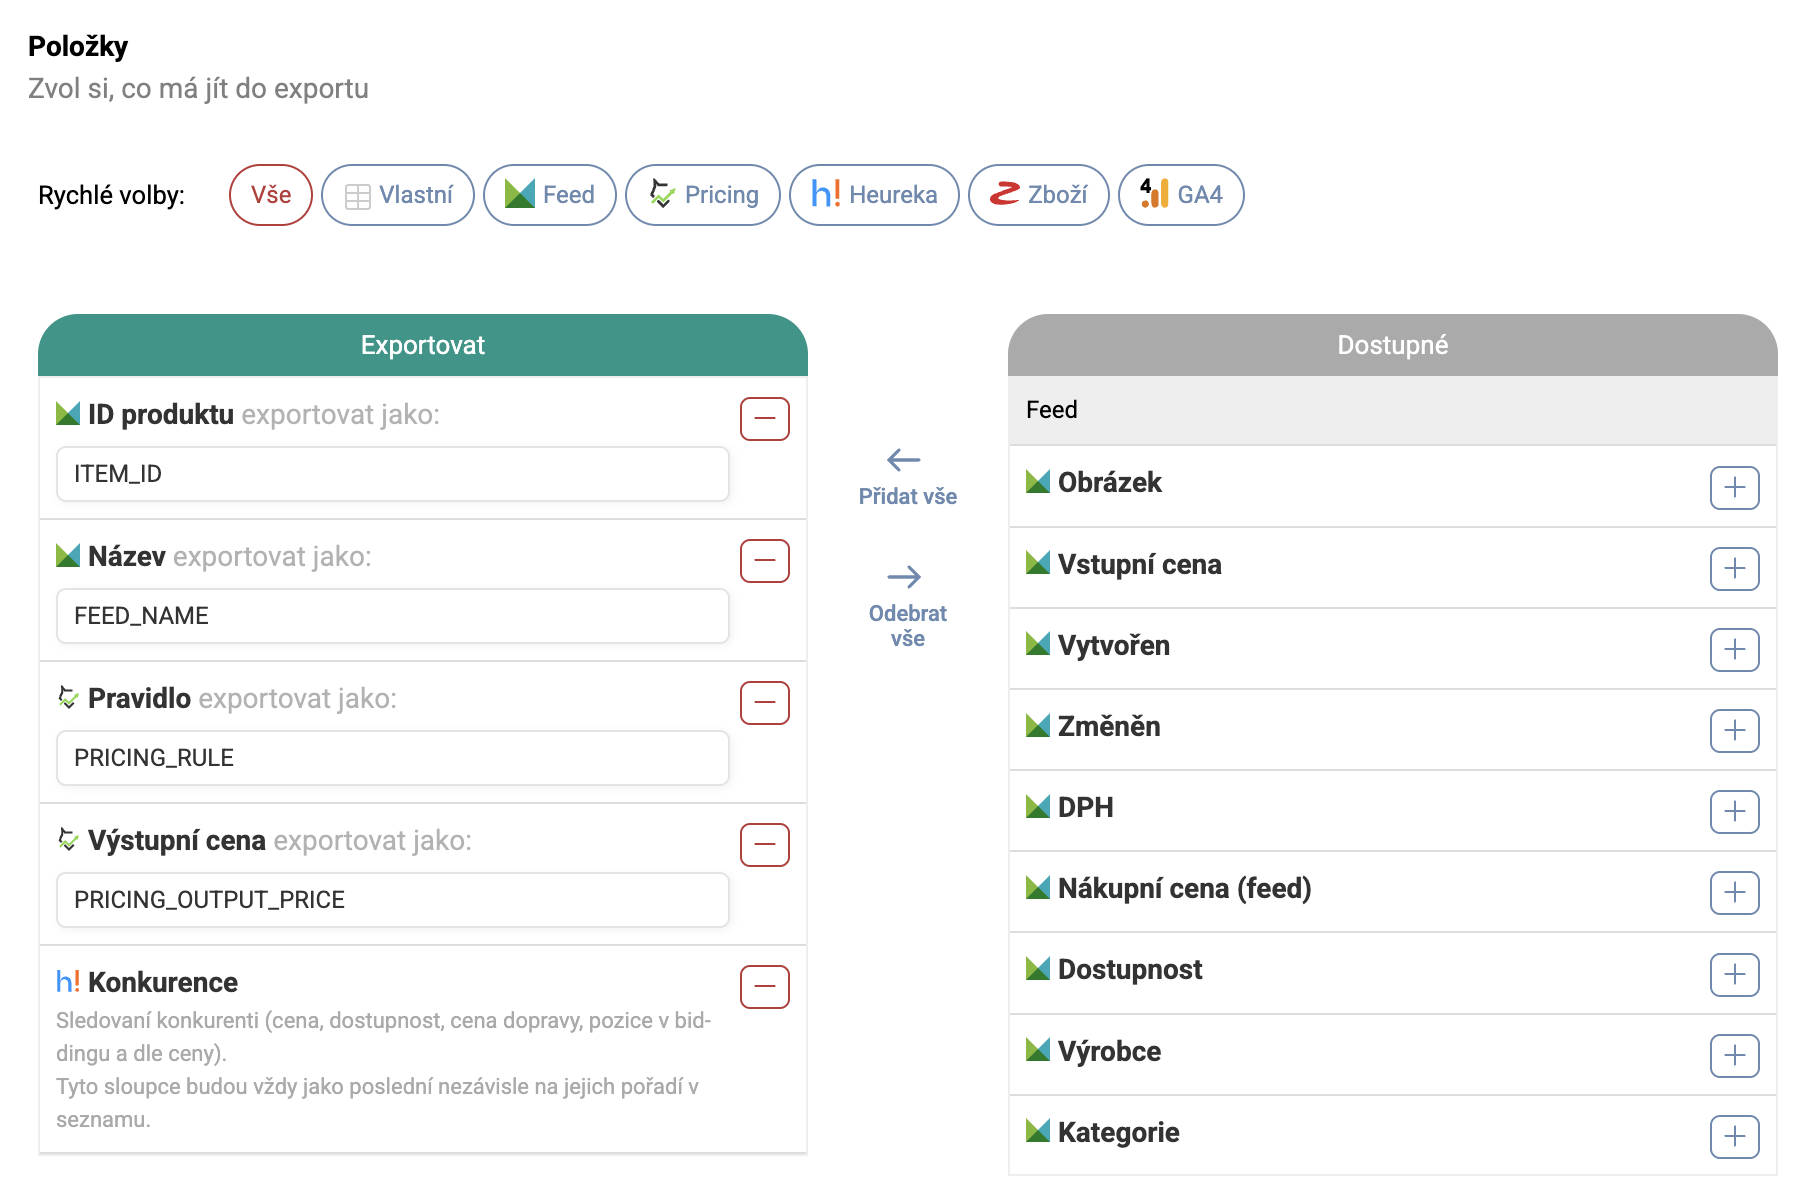Choose the Vlastní quick preset
This screenshot has width=1814, height=1200.
point(398,195)
